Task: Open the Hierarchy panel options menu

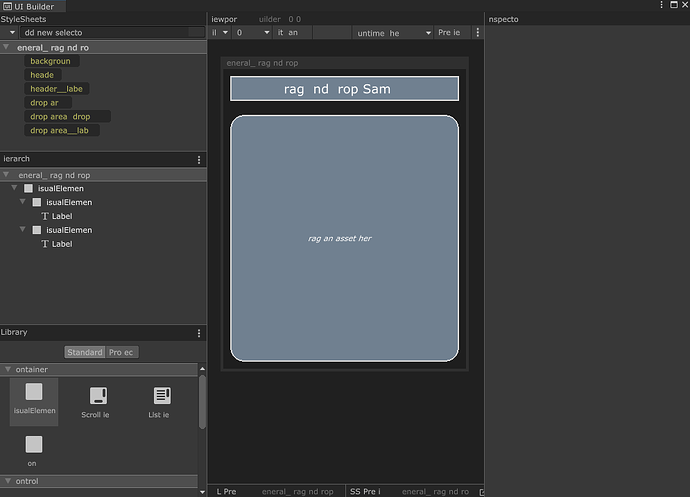Action: pyautogui.click(x=199, y=159)
